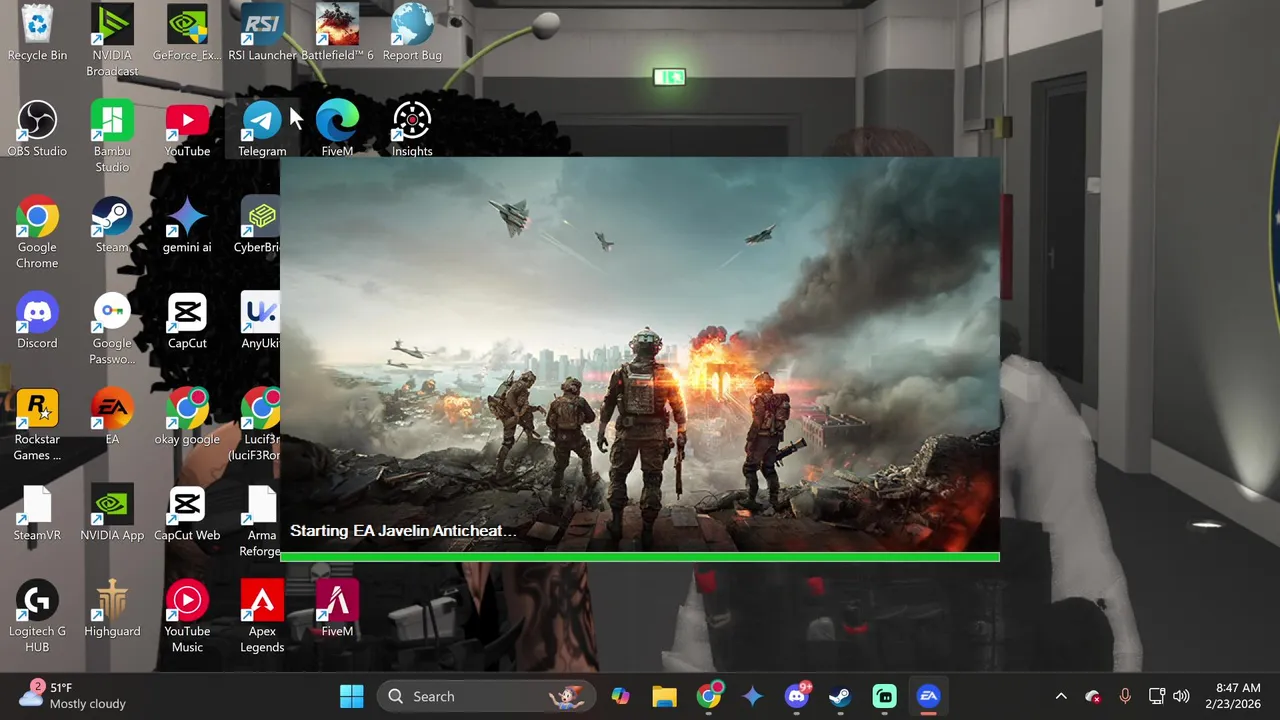This screenshot has width=1280, height=720.
Task: Launch NVIDIA Broadcast from desktop
Action: point(112,41)
